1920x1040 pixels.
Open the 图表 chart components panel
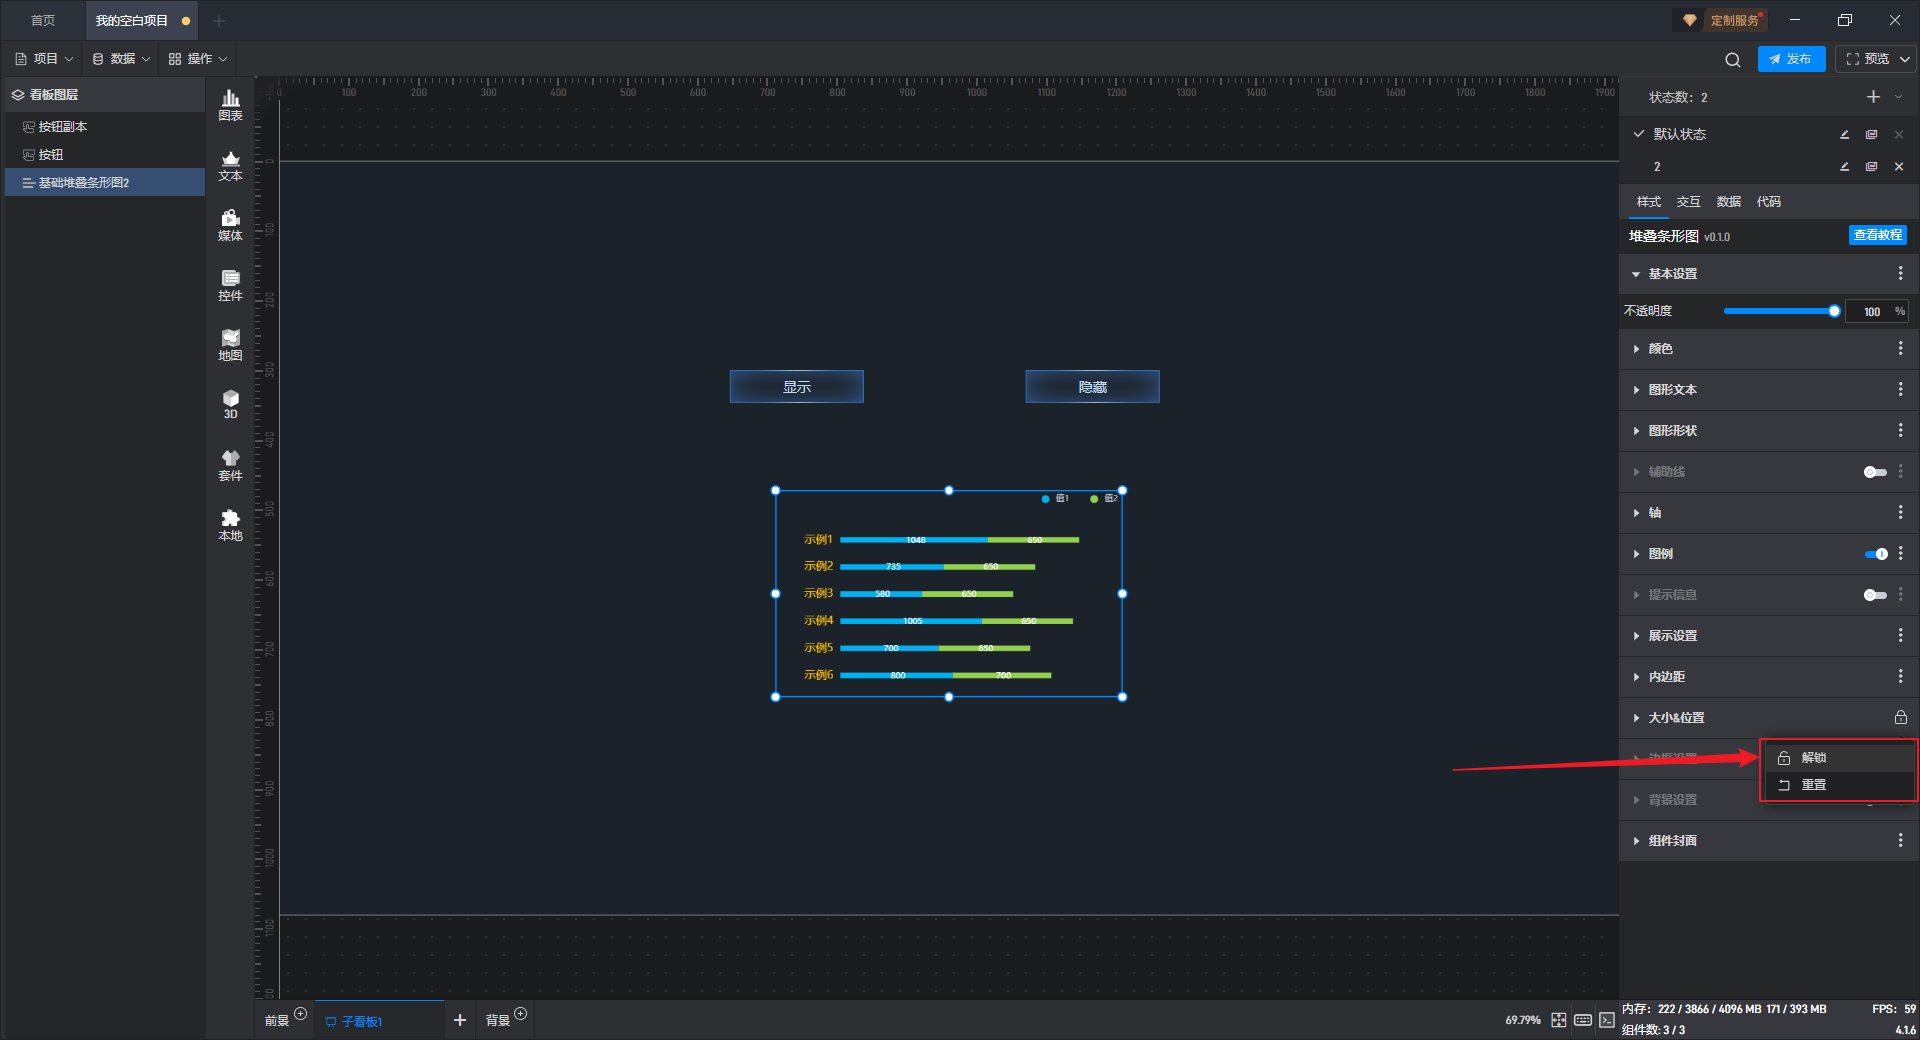230,105
